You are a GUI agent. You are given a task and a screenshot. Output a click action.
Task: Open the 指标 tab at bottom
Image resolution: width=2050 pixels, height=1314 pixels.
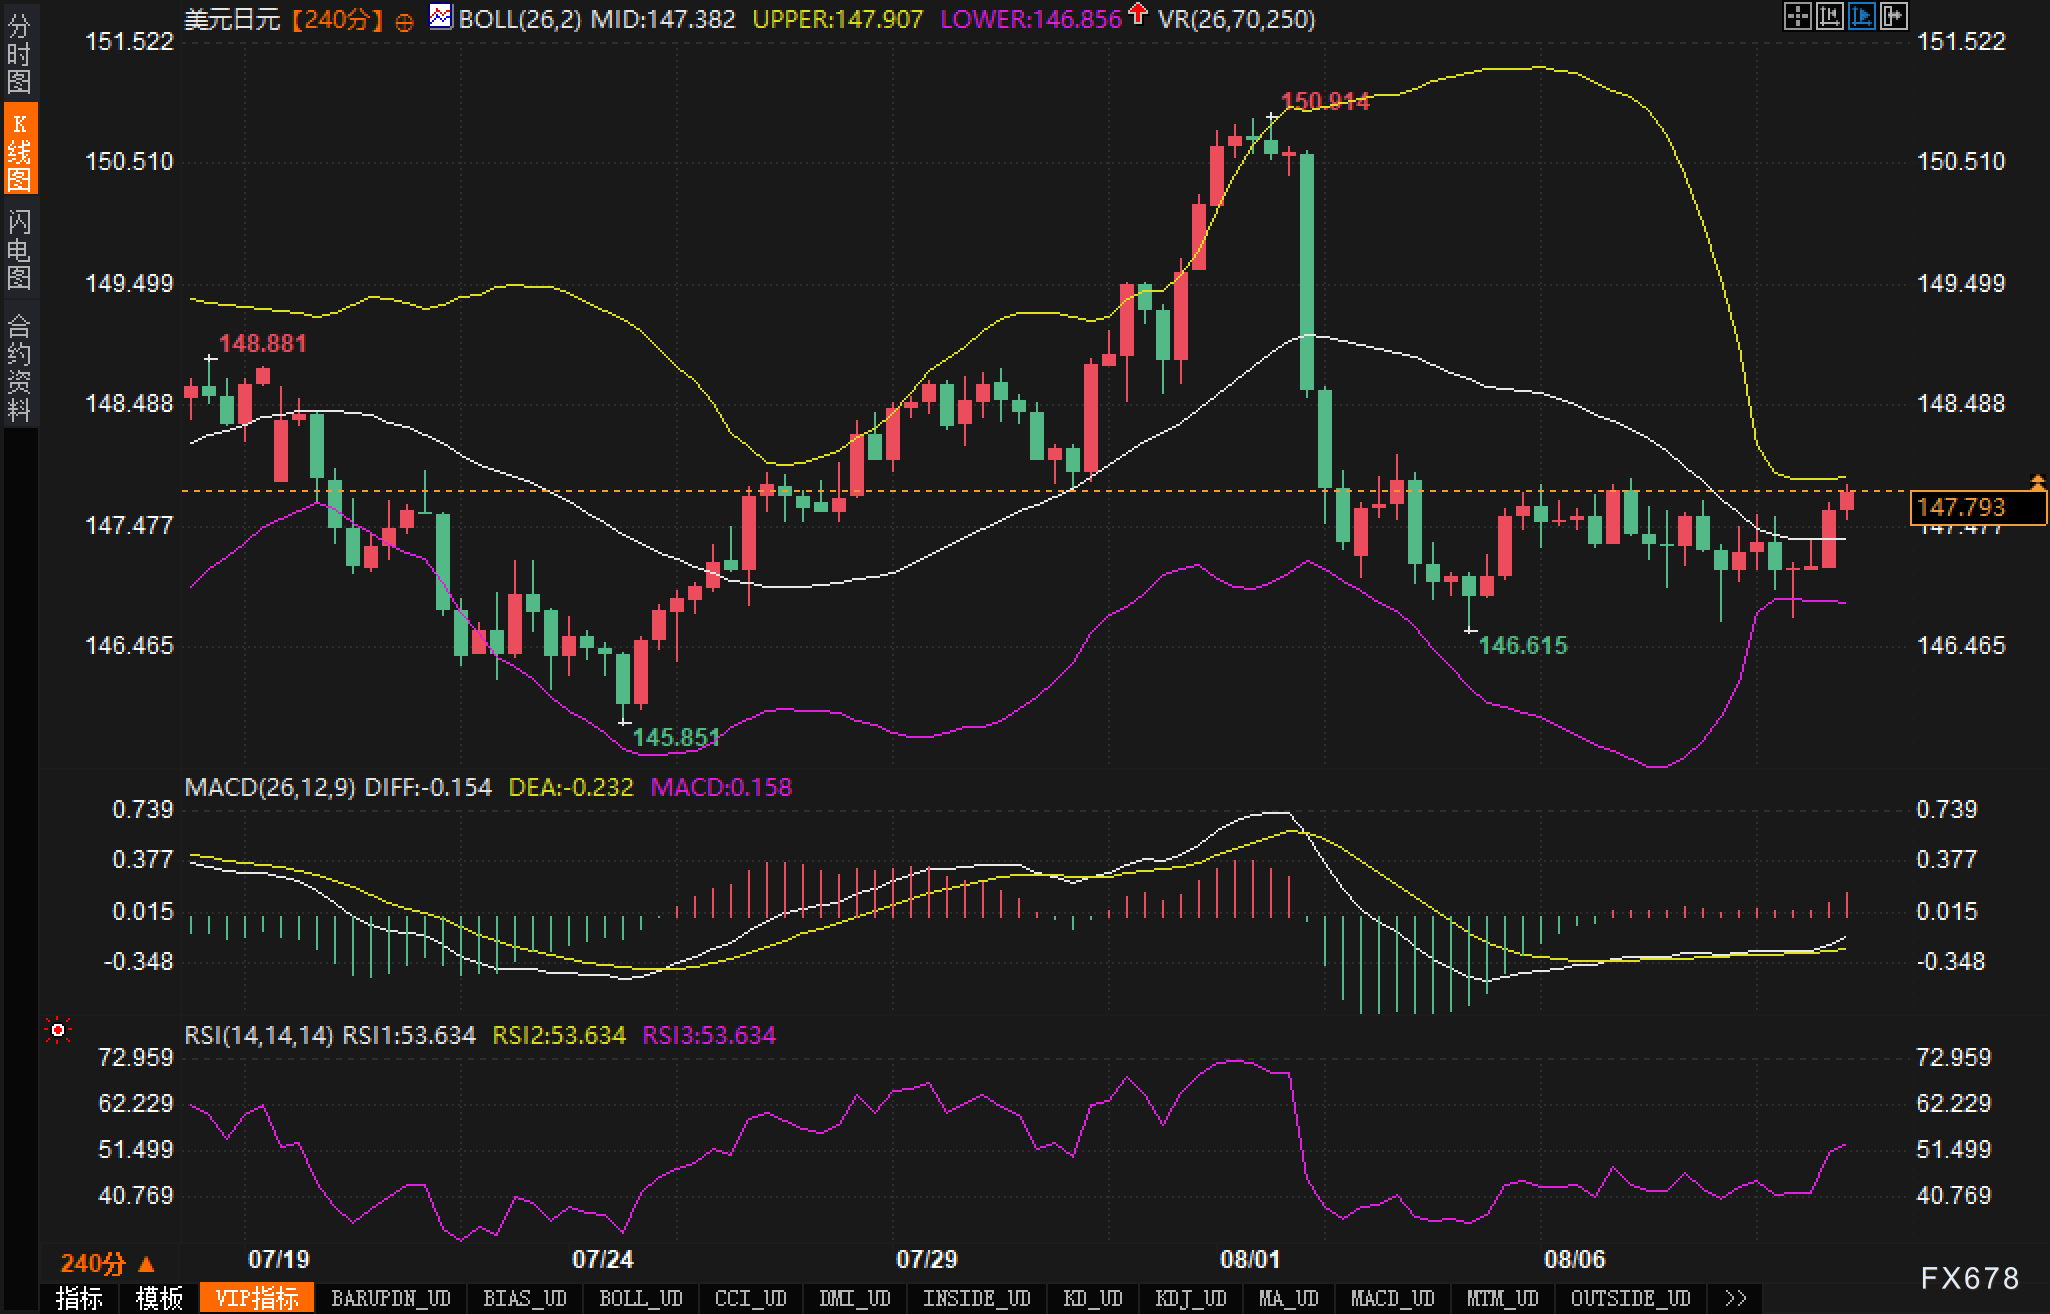tap(79, 1298)
